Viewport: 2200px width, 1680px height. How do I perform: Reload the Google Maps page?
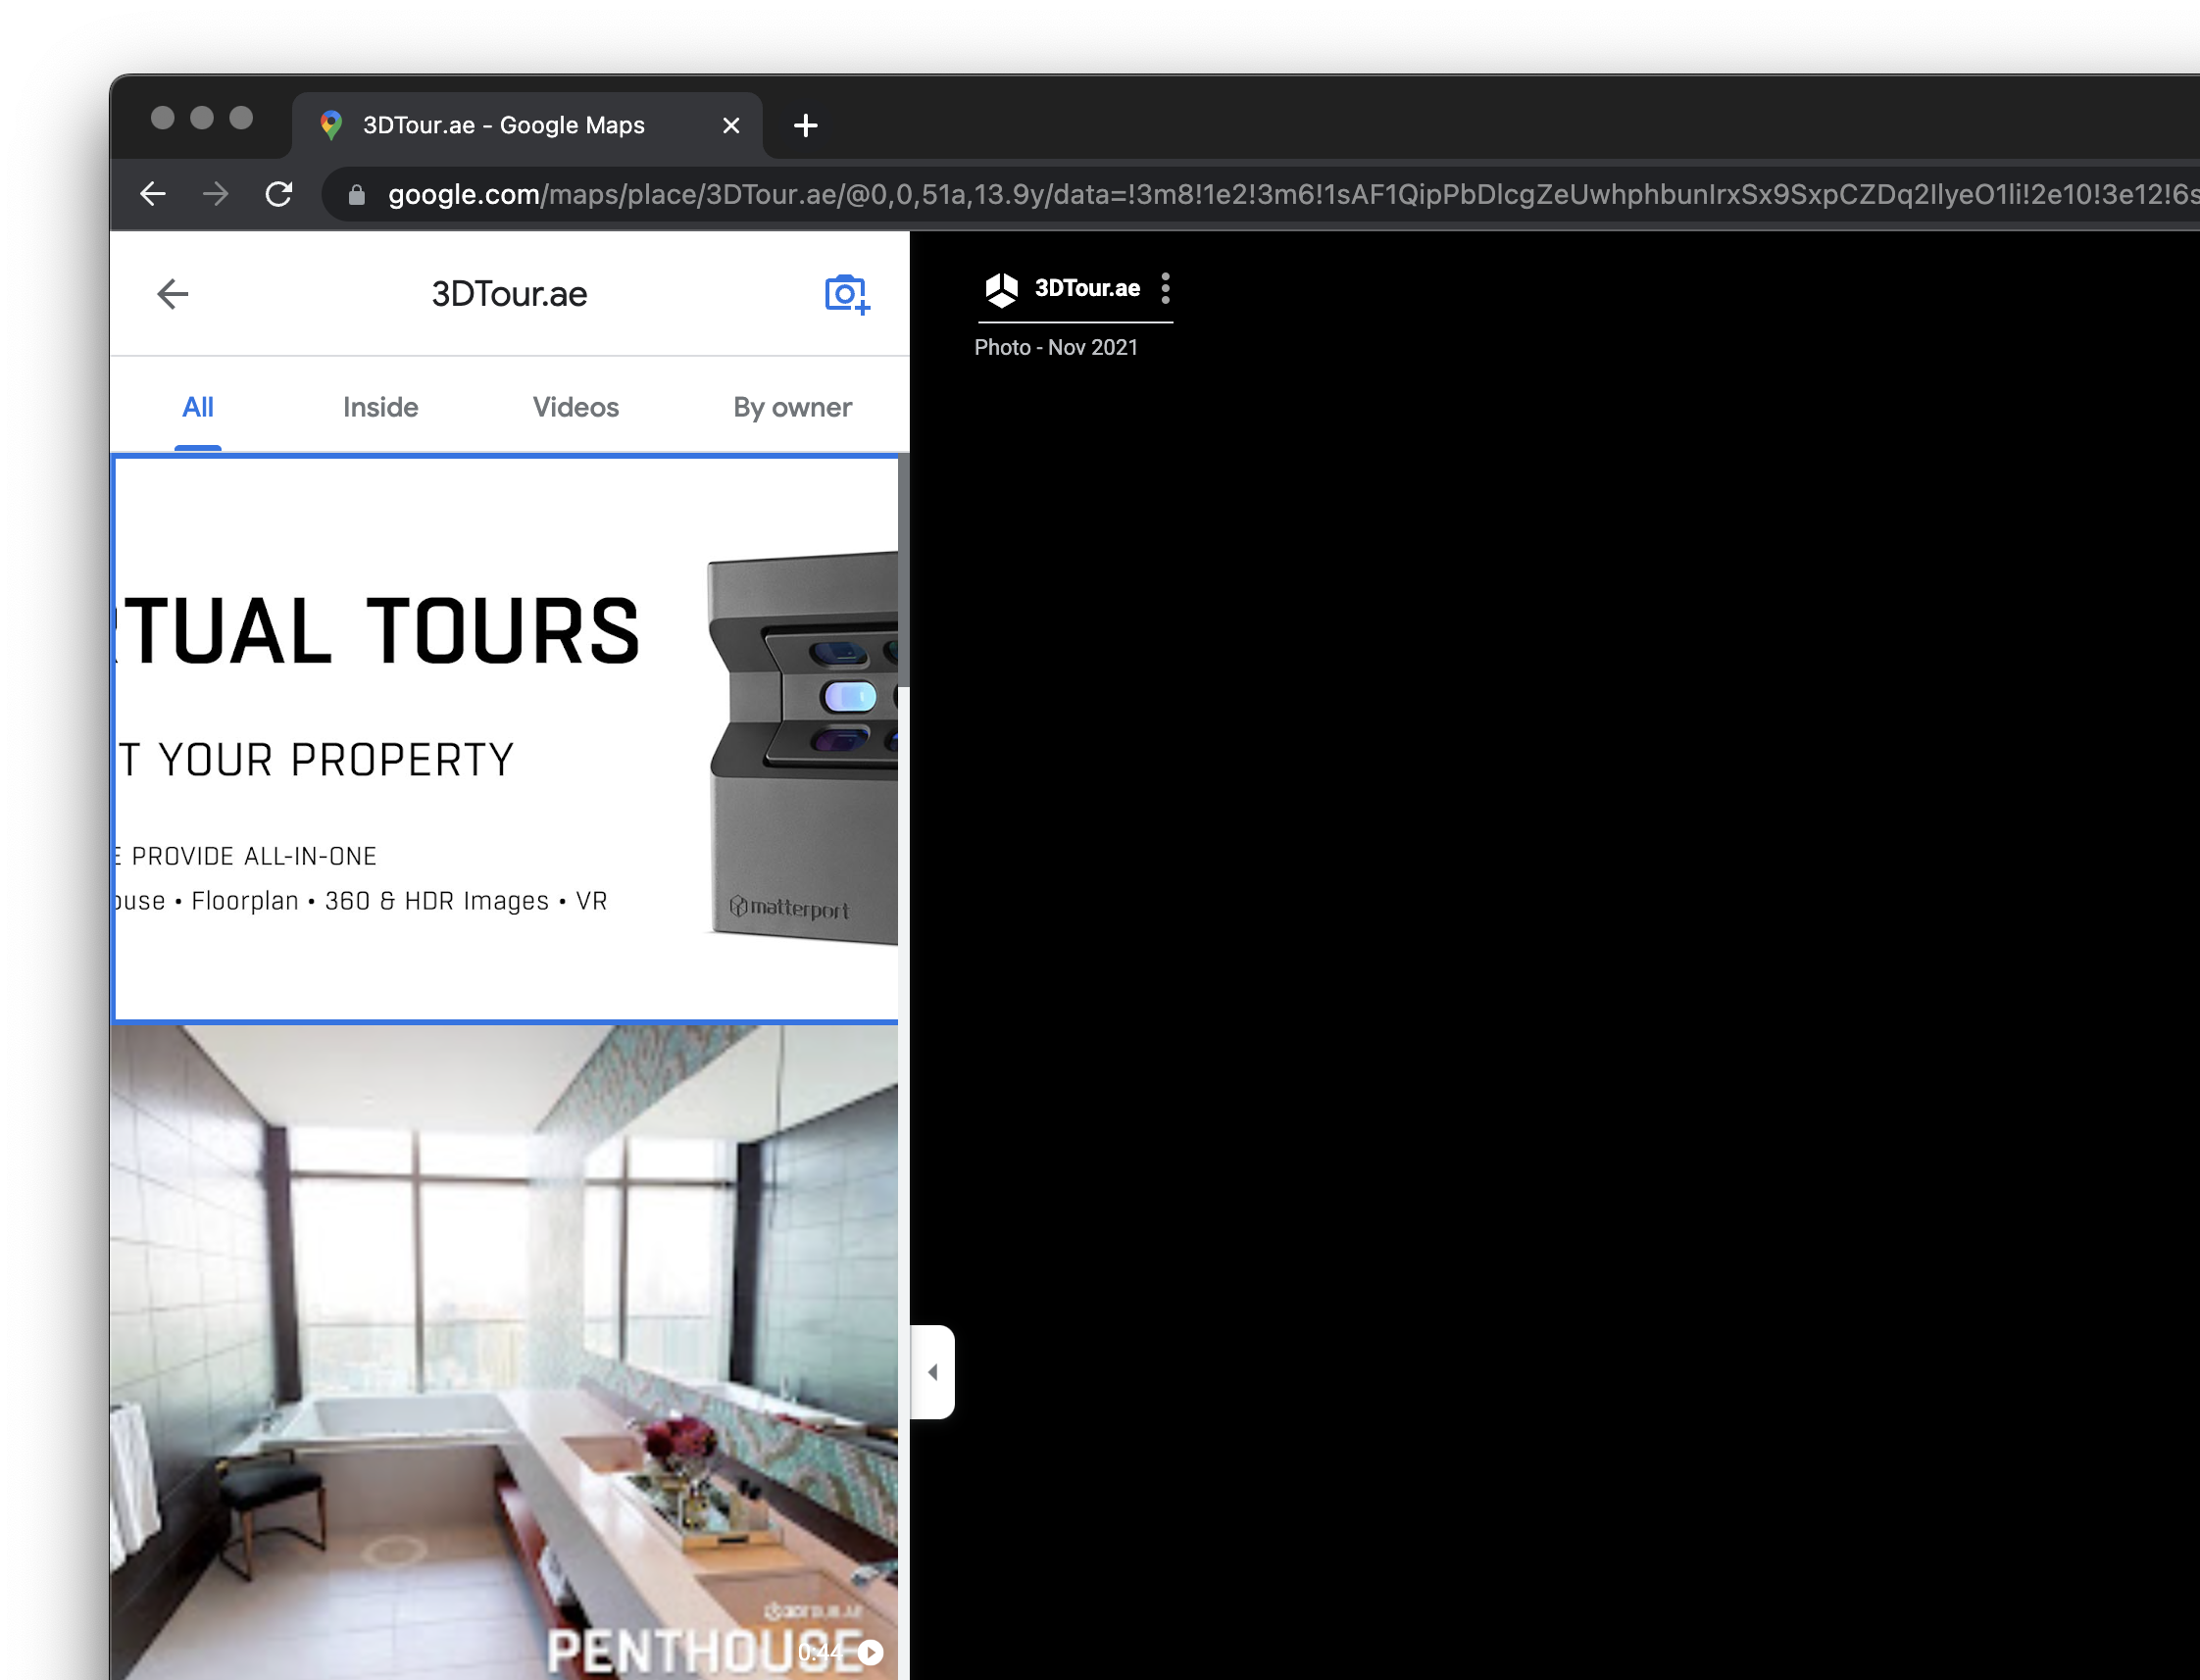click(x=279, y=194)
